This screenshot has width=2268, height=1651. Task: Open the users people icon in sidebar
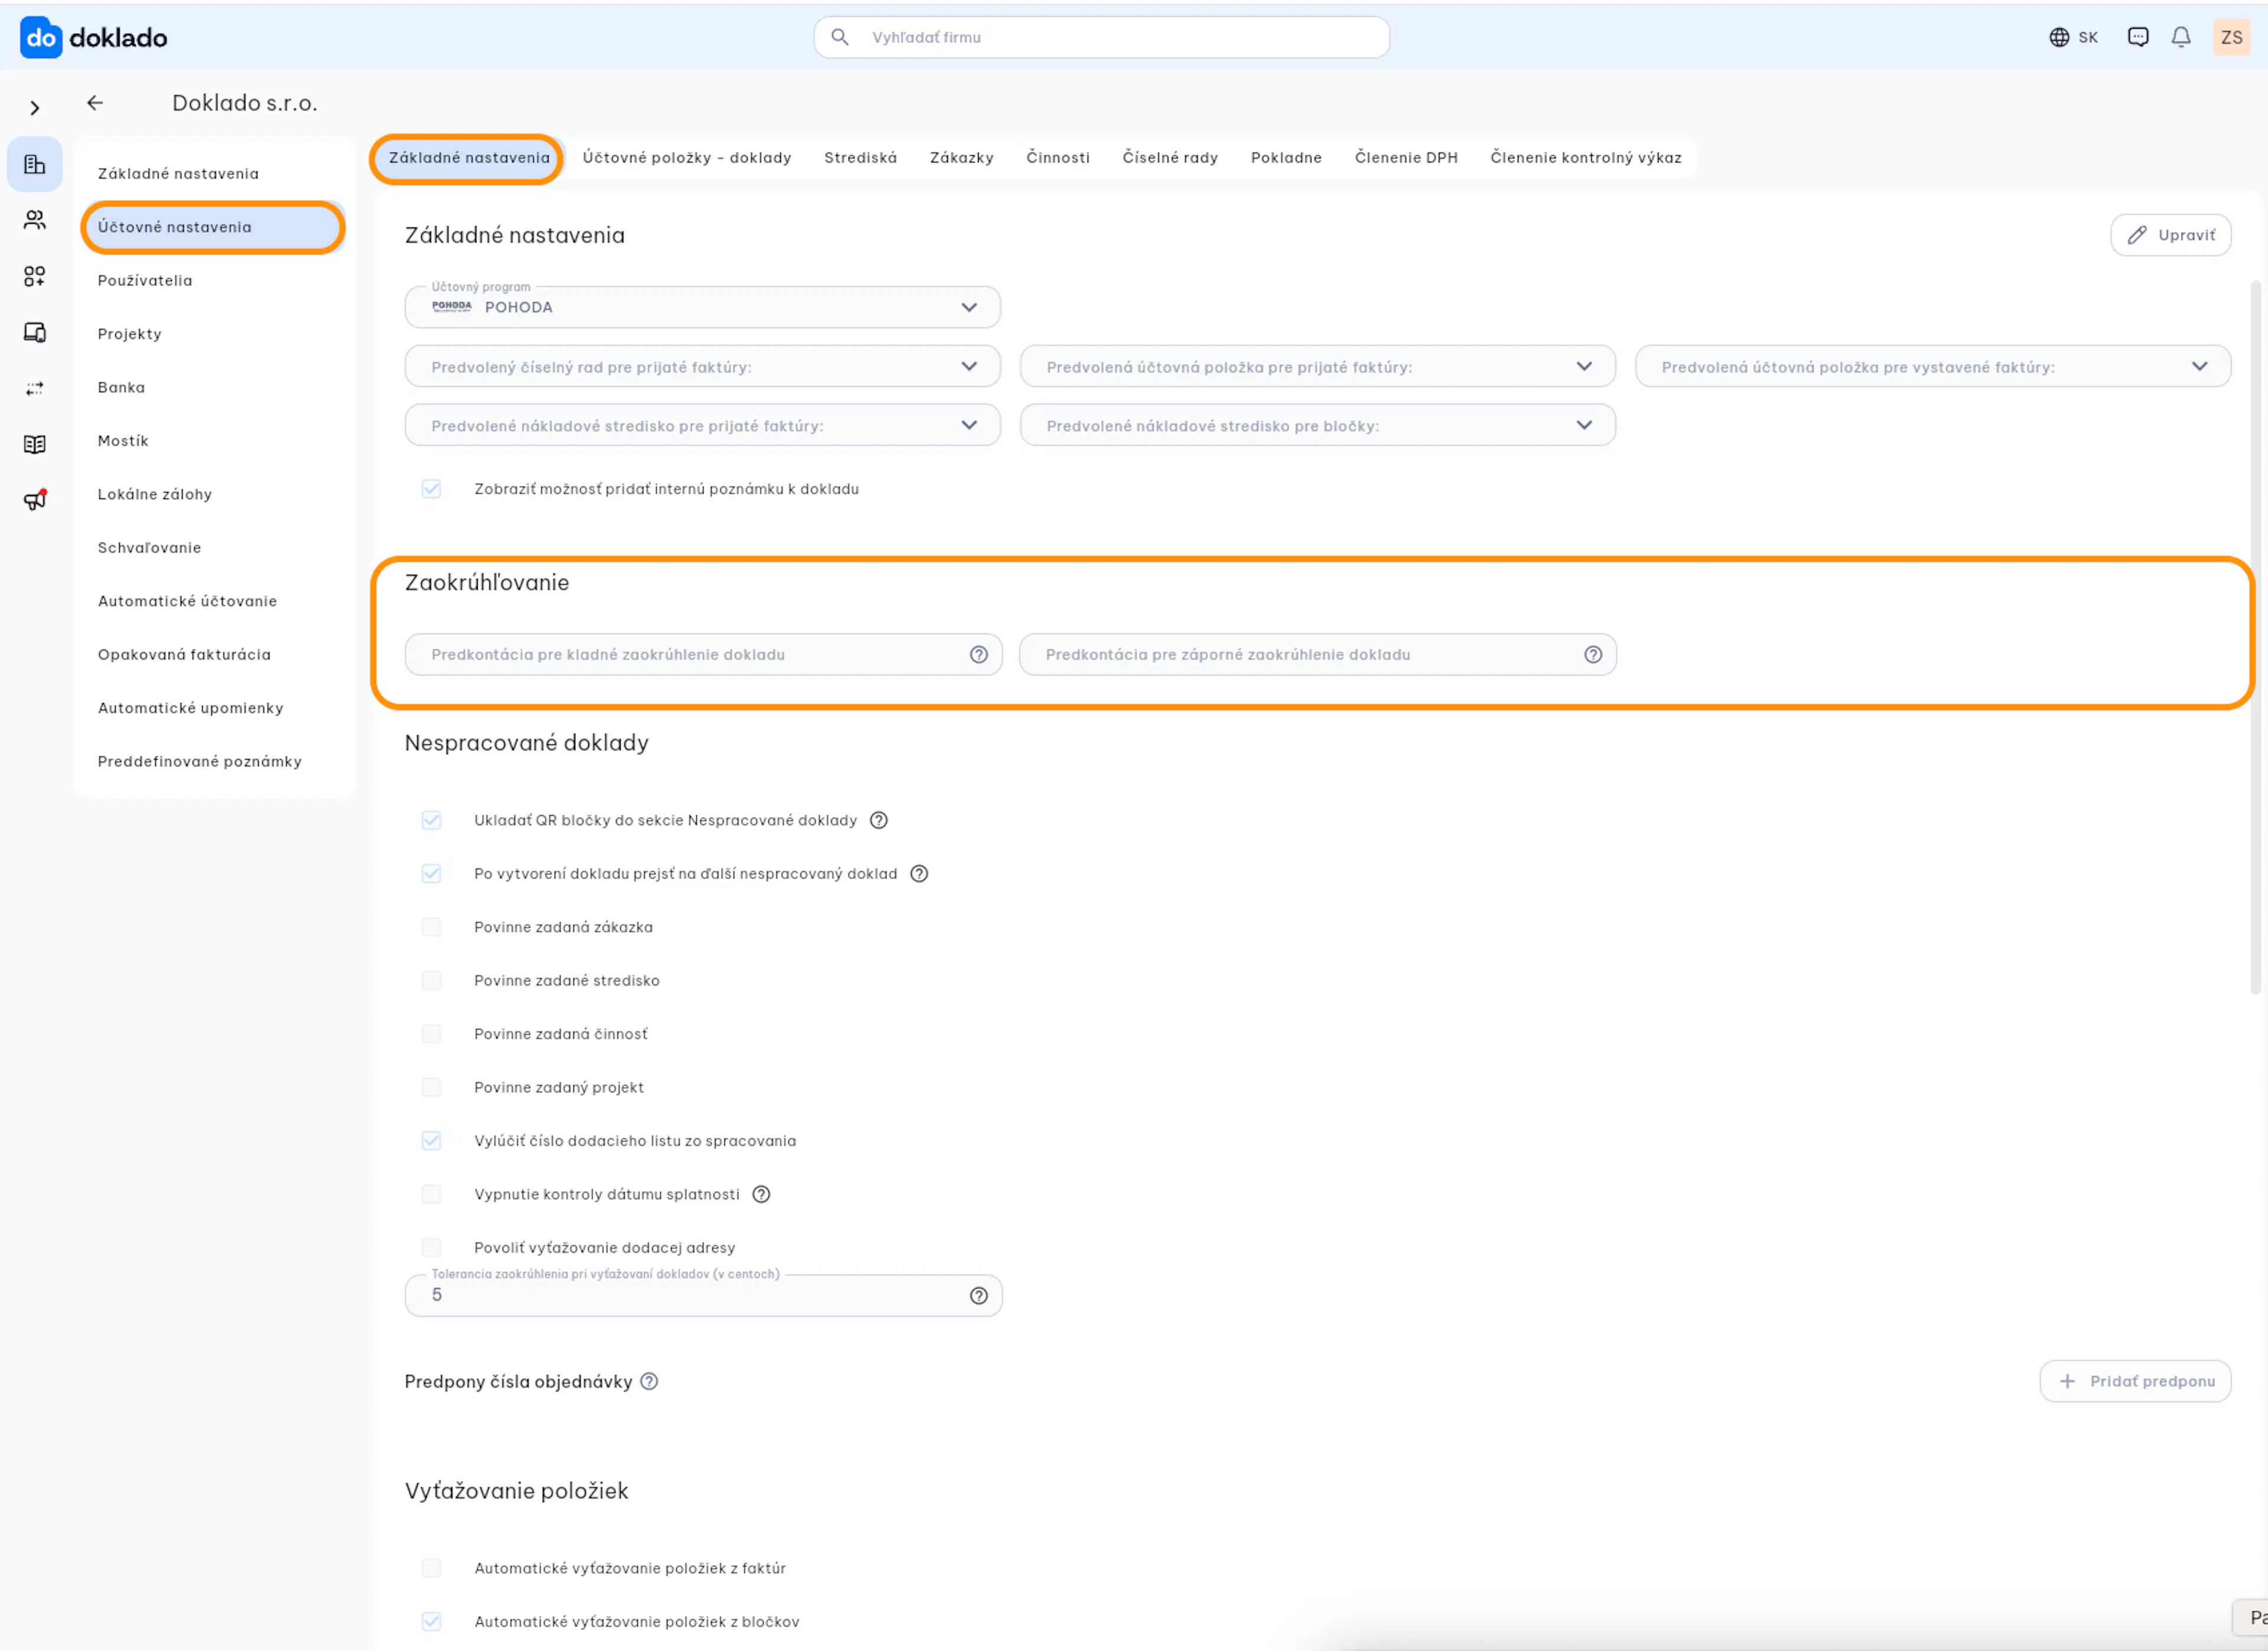coord(35,220)
